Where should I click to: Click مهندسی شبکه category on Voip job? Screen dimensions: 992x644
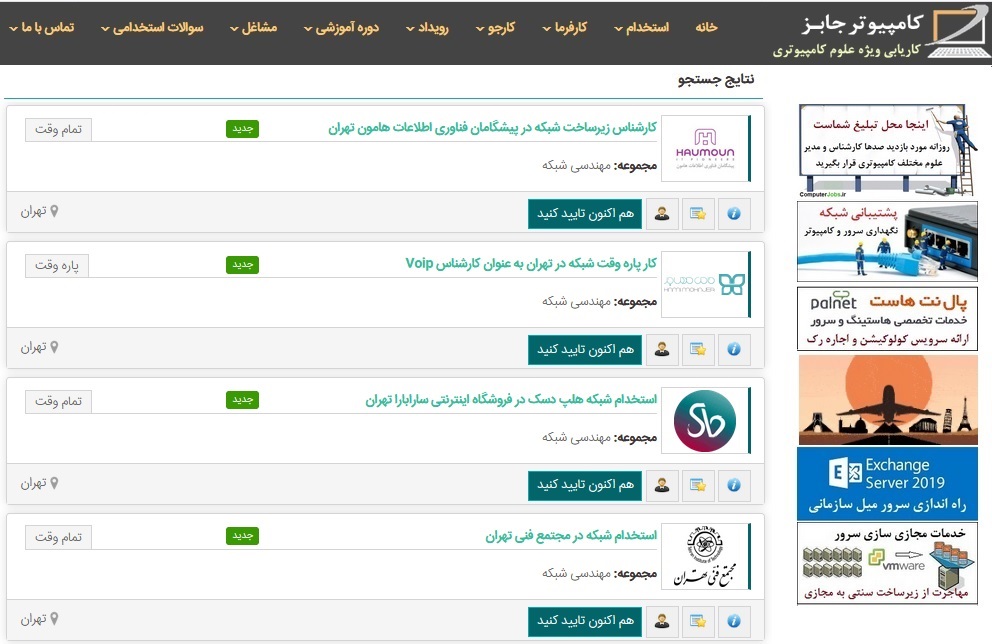[576, 302]
